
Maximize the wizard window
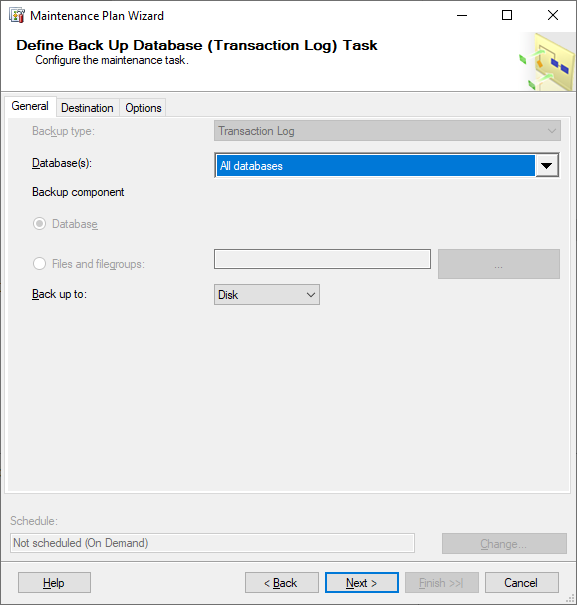tap(507, 16)
